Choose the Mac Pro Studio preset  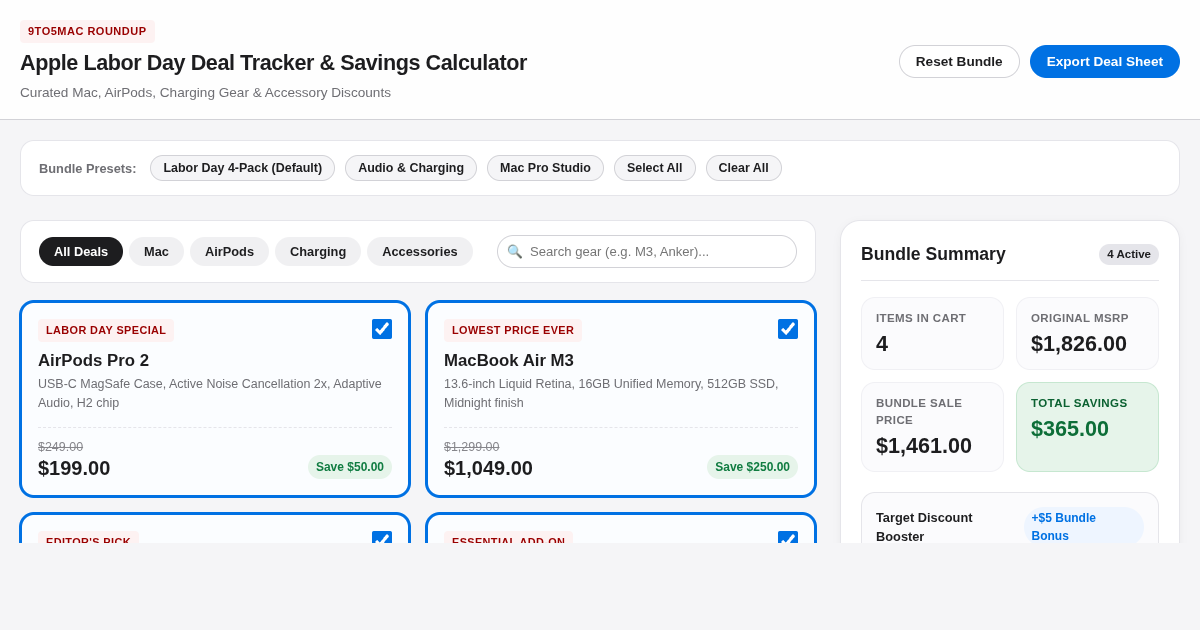pos(545,168)
